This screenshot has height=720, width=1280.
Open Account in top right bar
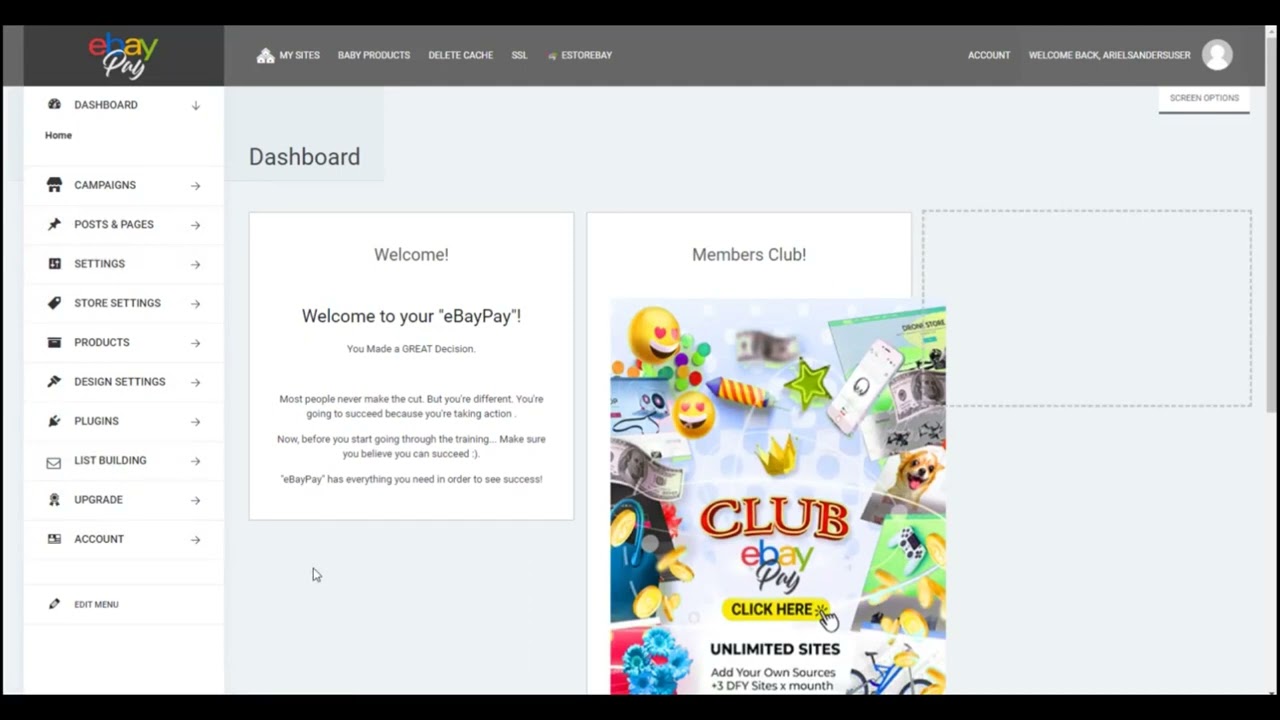point(989,55)
